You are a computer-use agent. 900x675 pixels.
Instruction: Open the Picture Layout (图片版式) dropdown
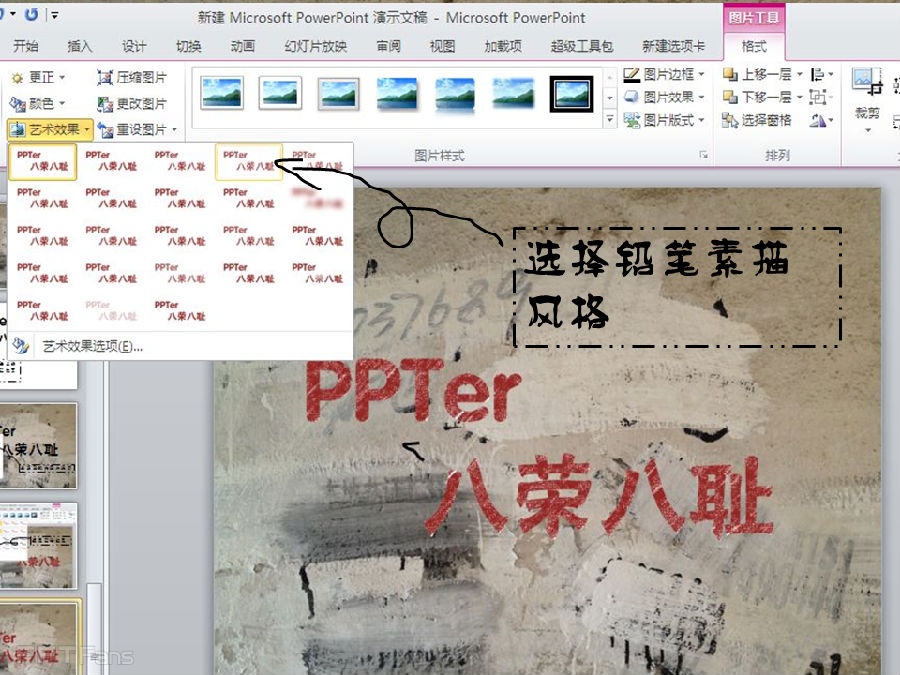pos(665,120)
